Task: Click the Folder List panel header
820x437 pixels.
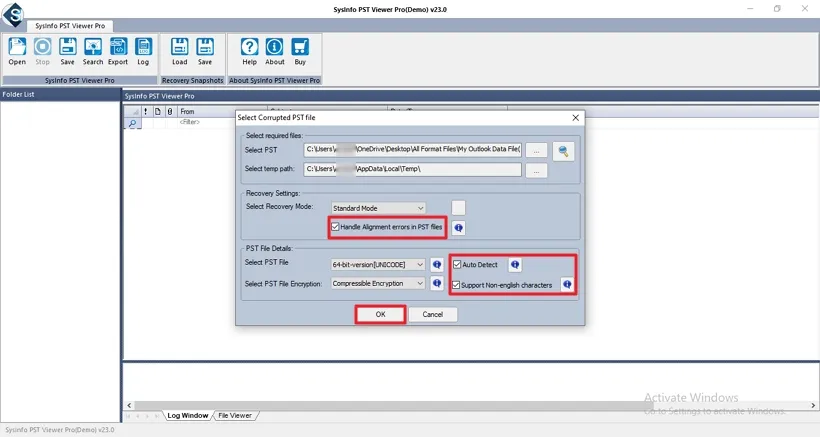Action: [61, 94]
